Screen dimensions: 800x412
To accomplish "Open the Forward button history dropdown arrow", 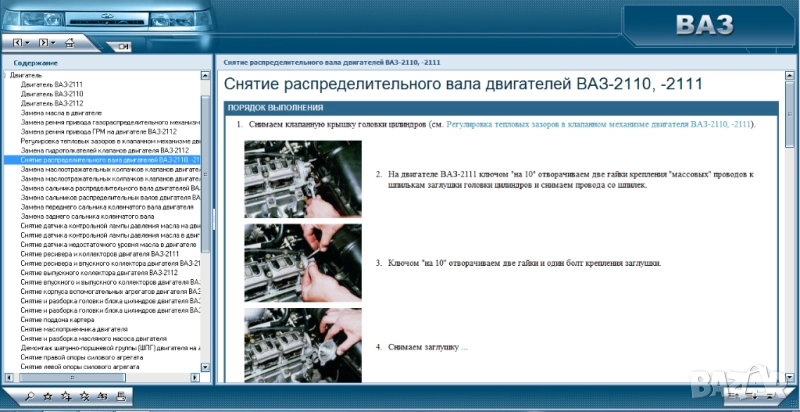I will pyautogui.click(x=54, y=43).
